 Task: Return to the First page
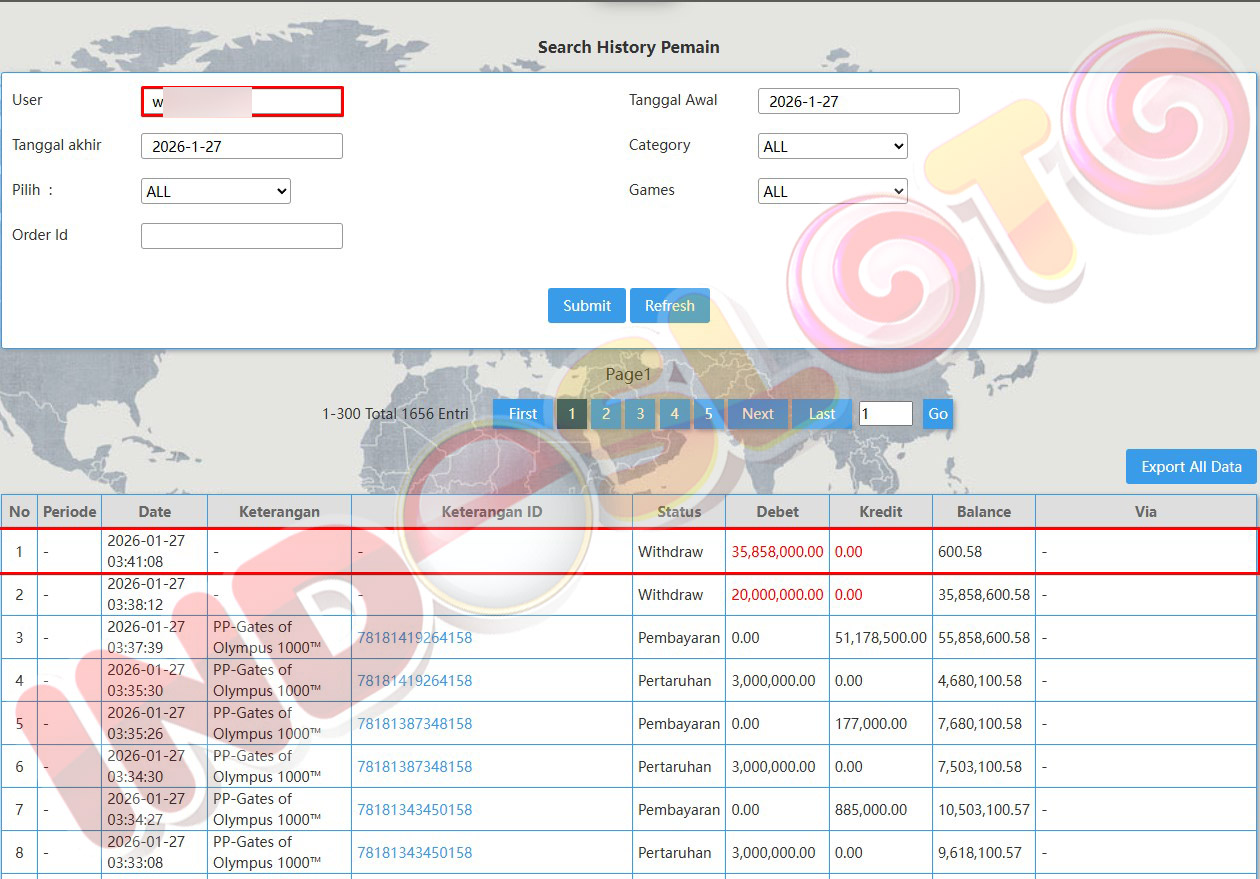[522, 414]
